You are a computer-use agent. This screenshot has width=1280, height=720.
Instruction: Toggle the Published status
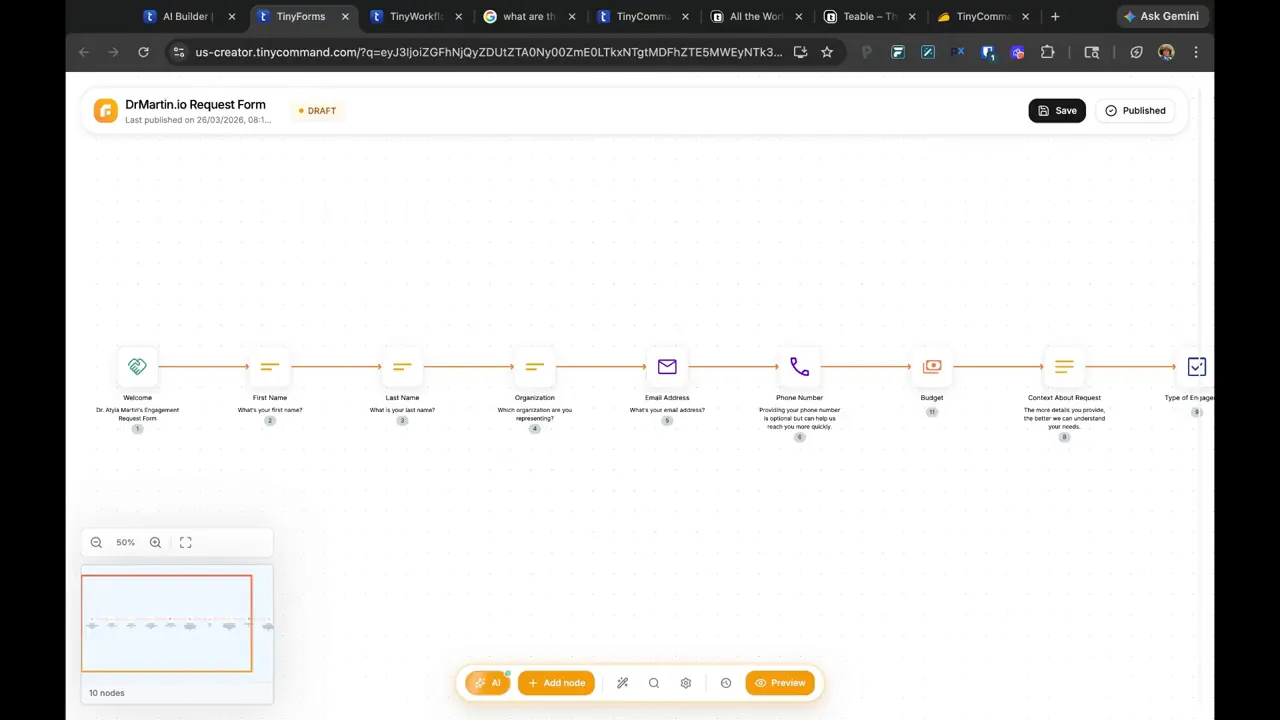(1135, 110)
